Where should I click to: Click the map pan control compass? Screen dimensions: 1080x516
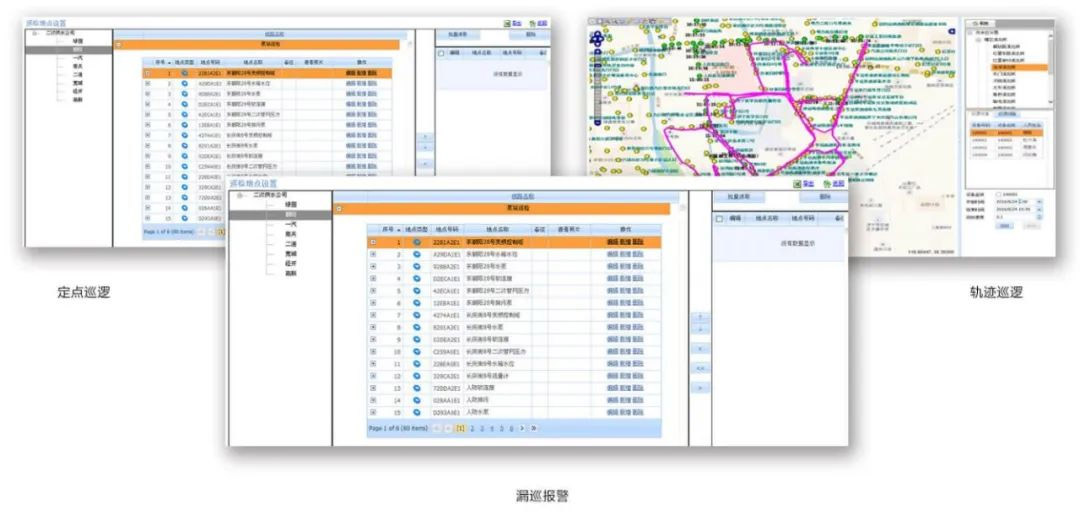point(598,41)
